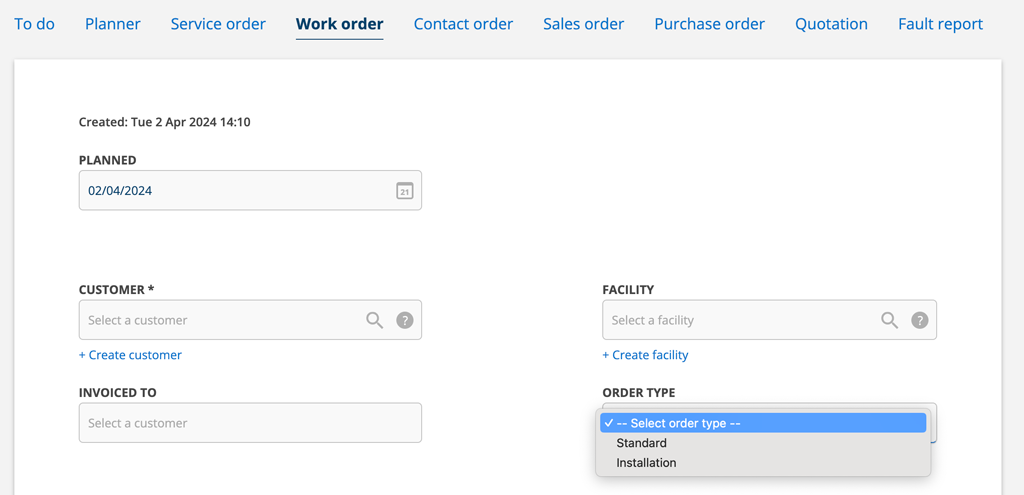Click the customer search magnifier icon

(374, 320)
